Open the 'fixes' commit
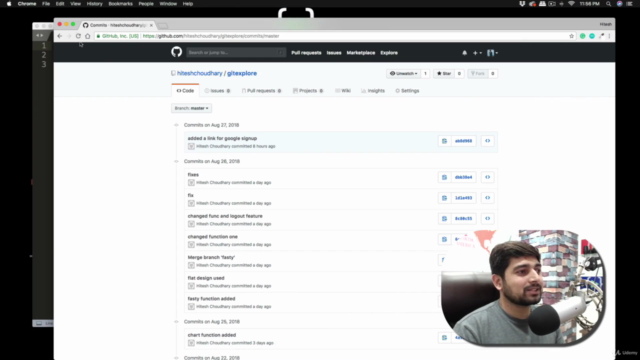This screenshot has width=640, height=360. [x=193, y=175]
